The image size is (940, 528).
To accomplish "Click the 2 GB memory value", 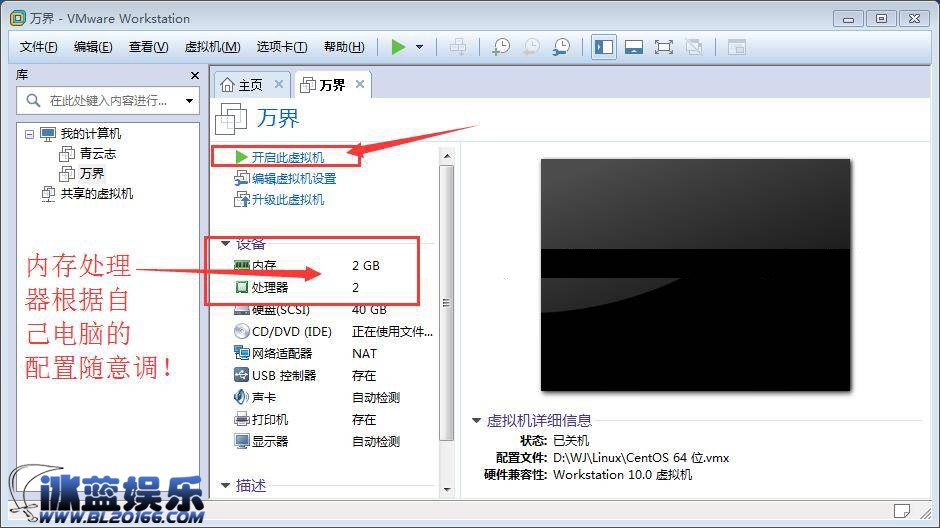I will click(x=366, y=265).
